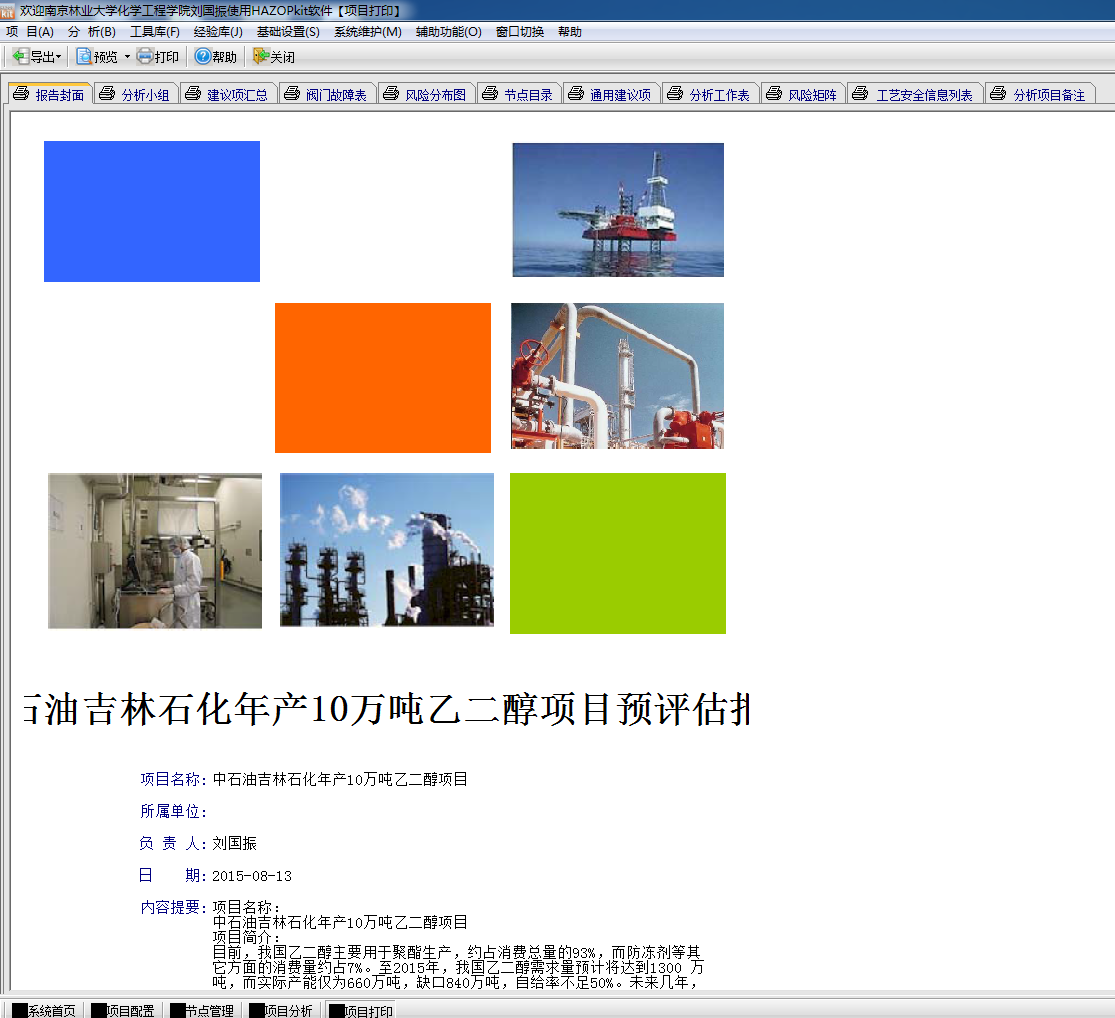Open the 工具库(F) menu

tap(154, 31)
